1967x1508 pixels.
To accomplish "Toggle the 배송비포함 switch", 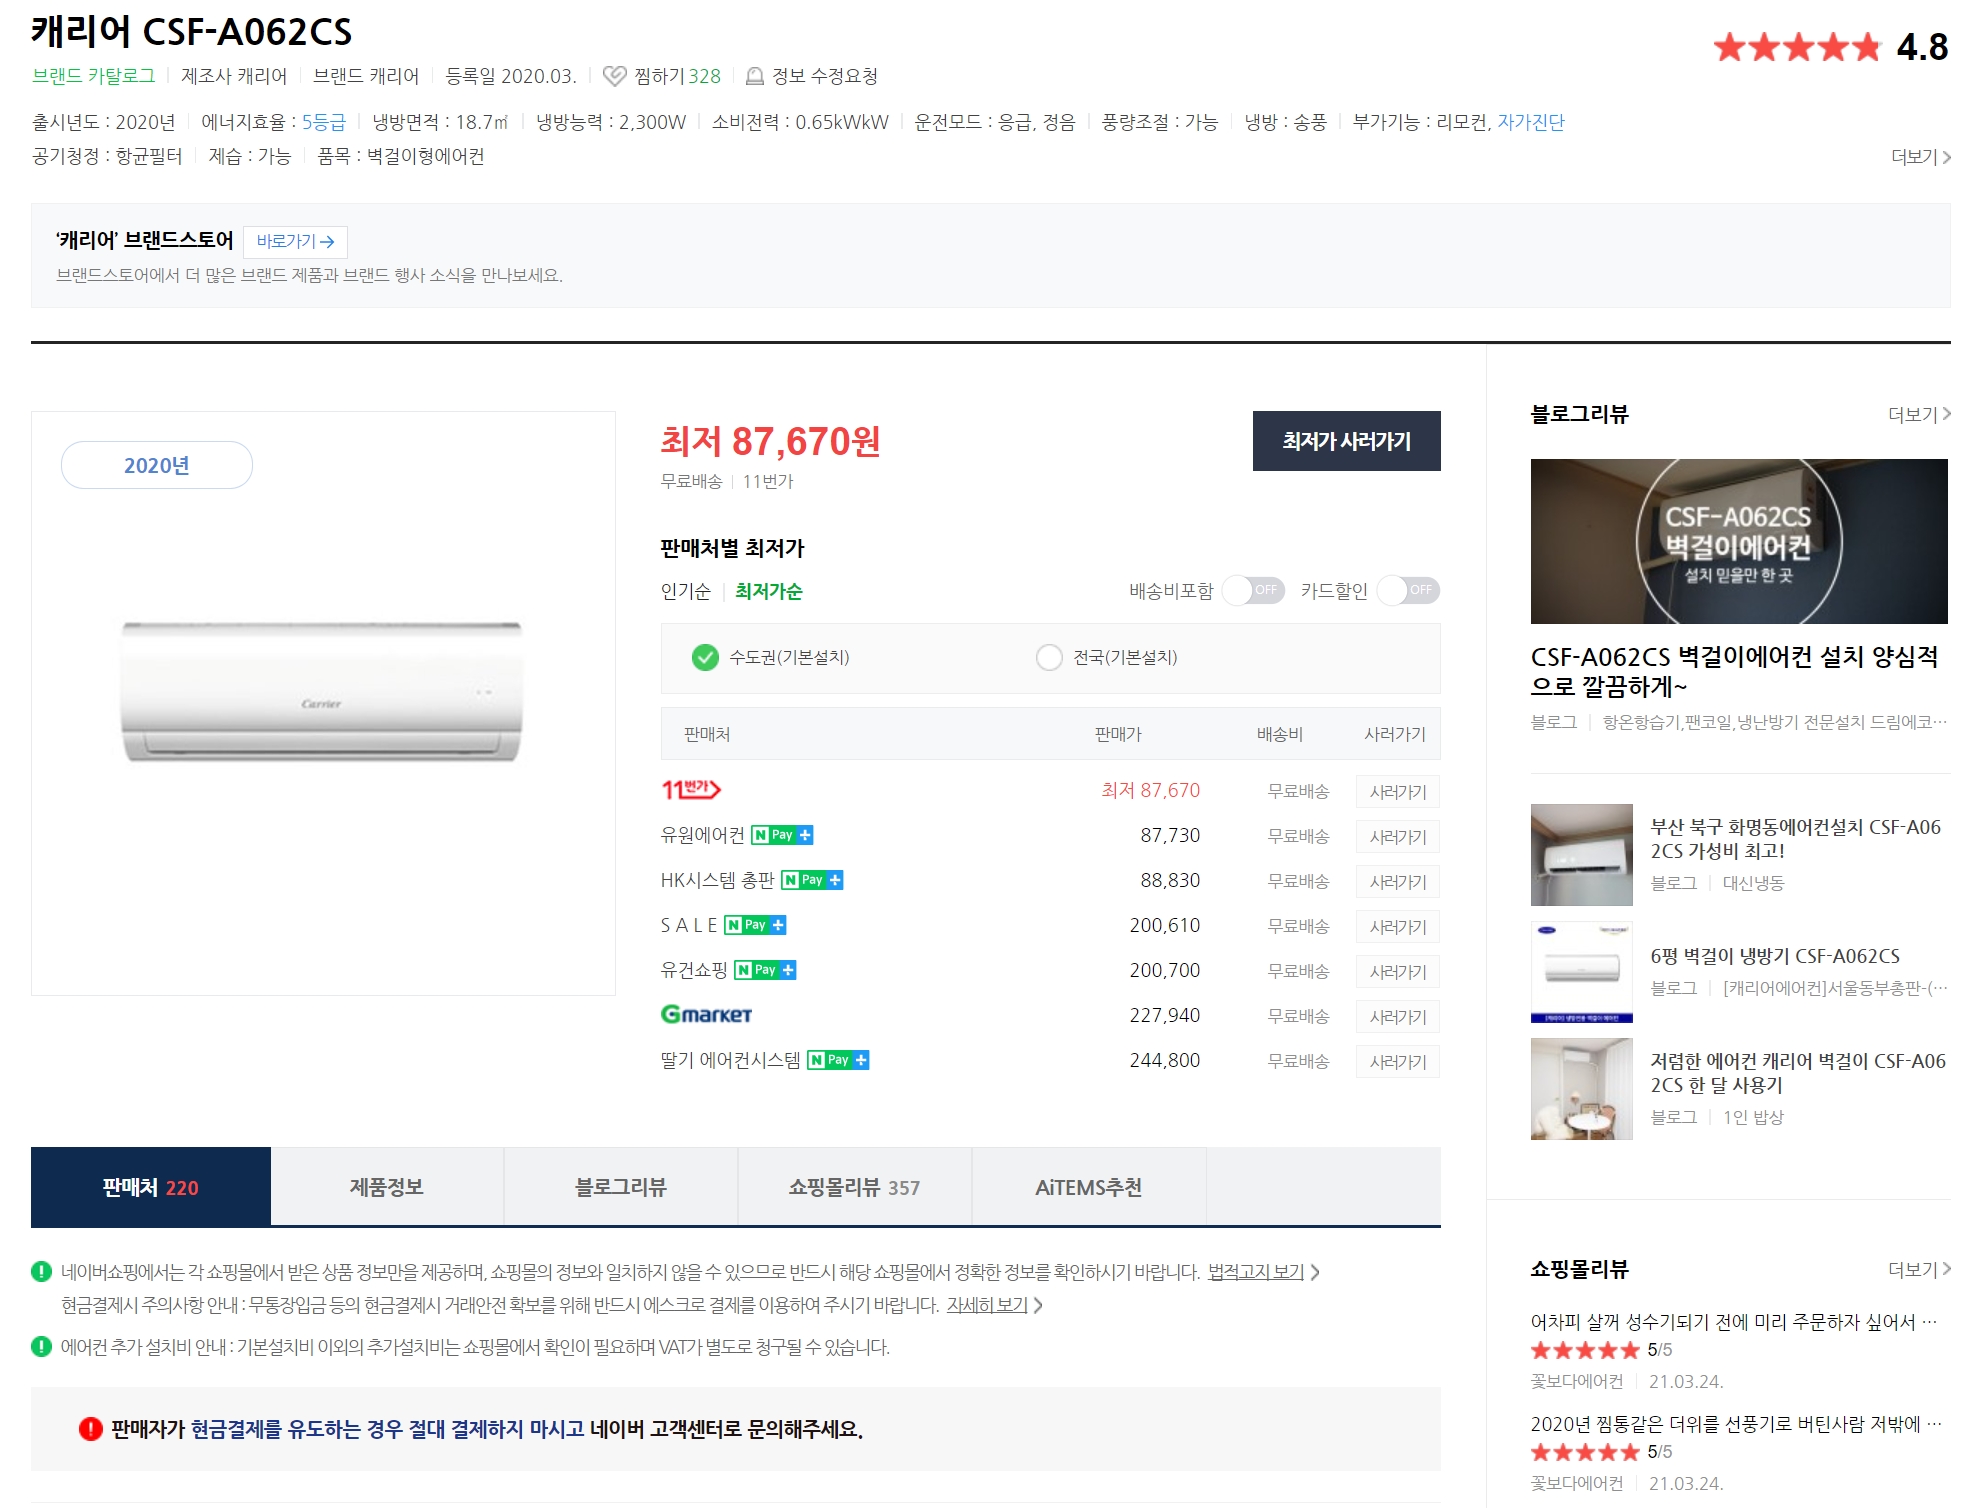I will [x=1253, y=590].
